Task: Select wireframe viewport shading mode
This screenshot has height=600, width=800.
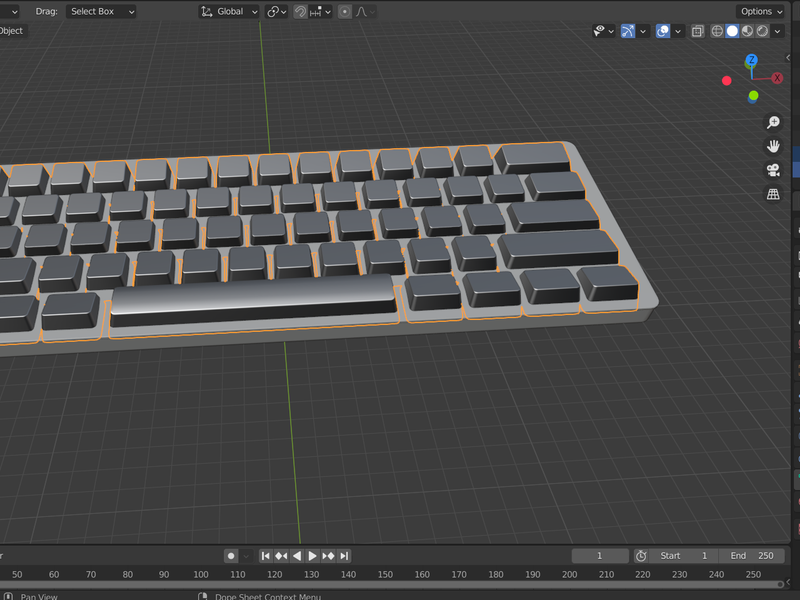Action: (x=717, y=31)
